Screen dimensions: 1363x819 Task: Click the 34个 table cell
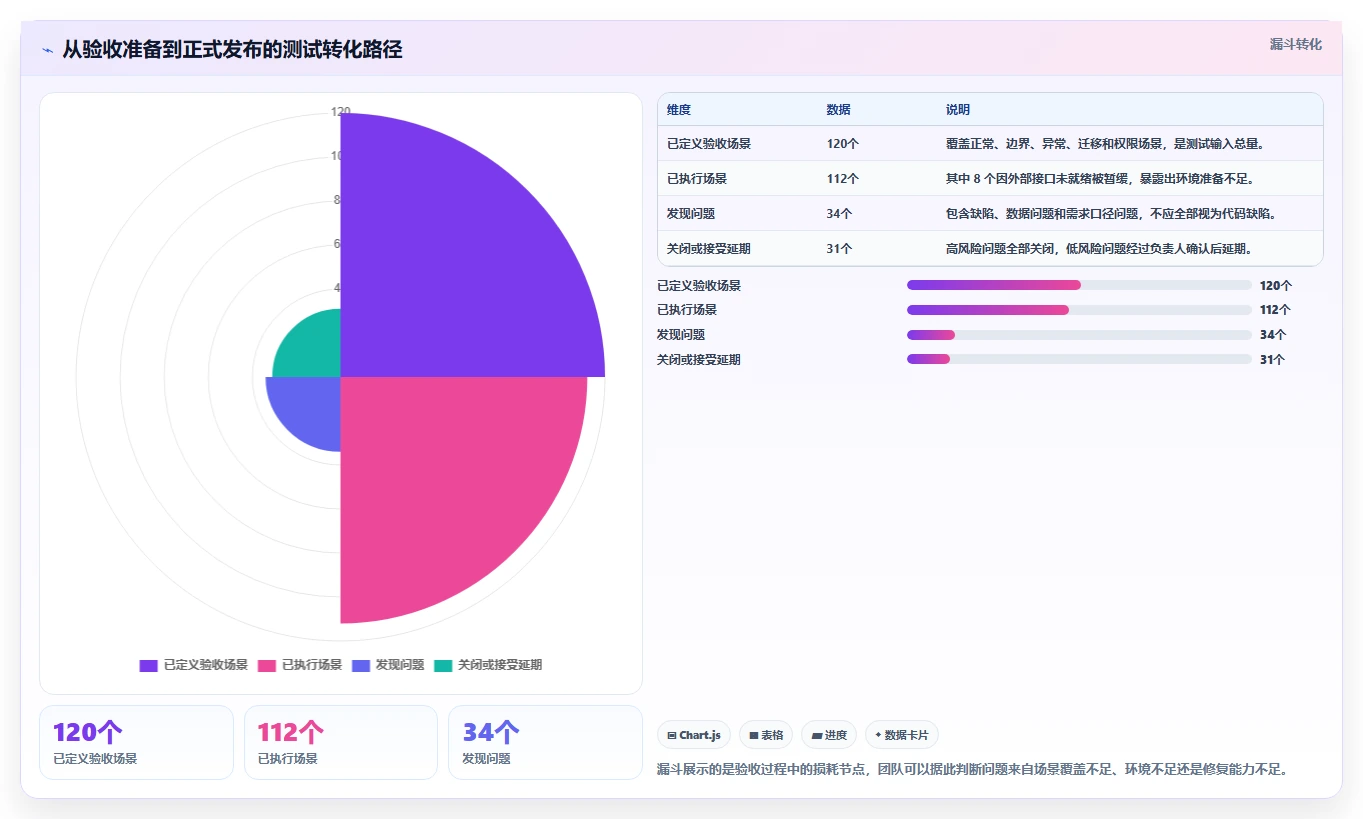[x=840, y=214]
